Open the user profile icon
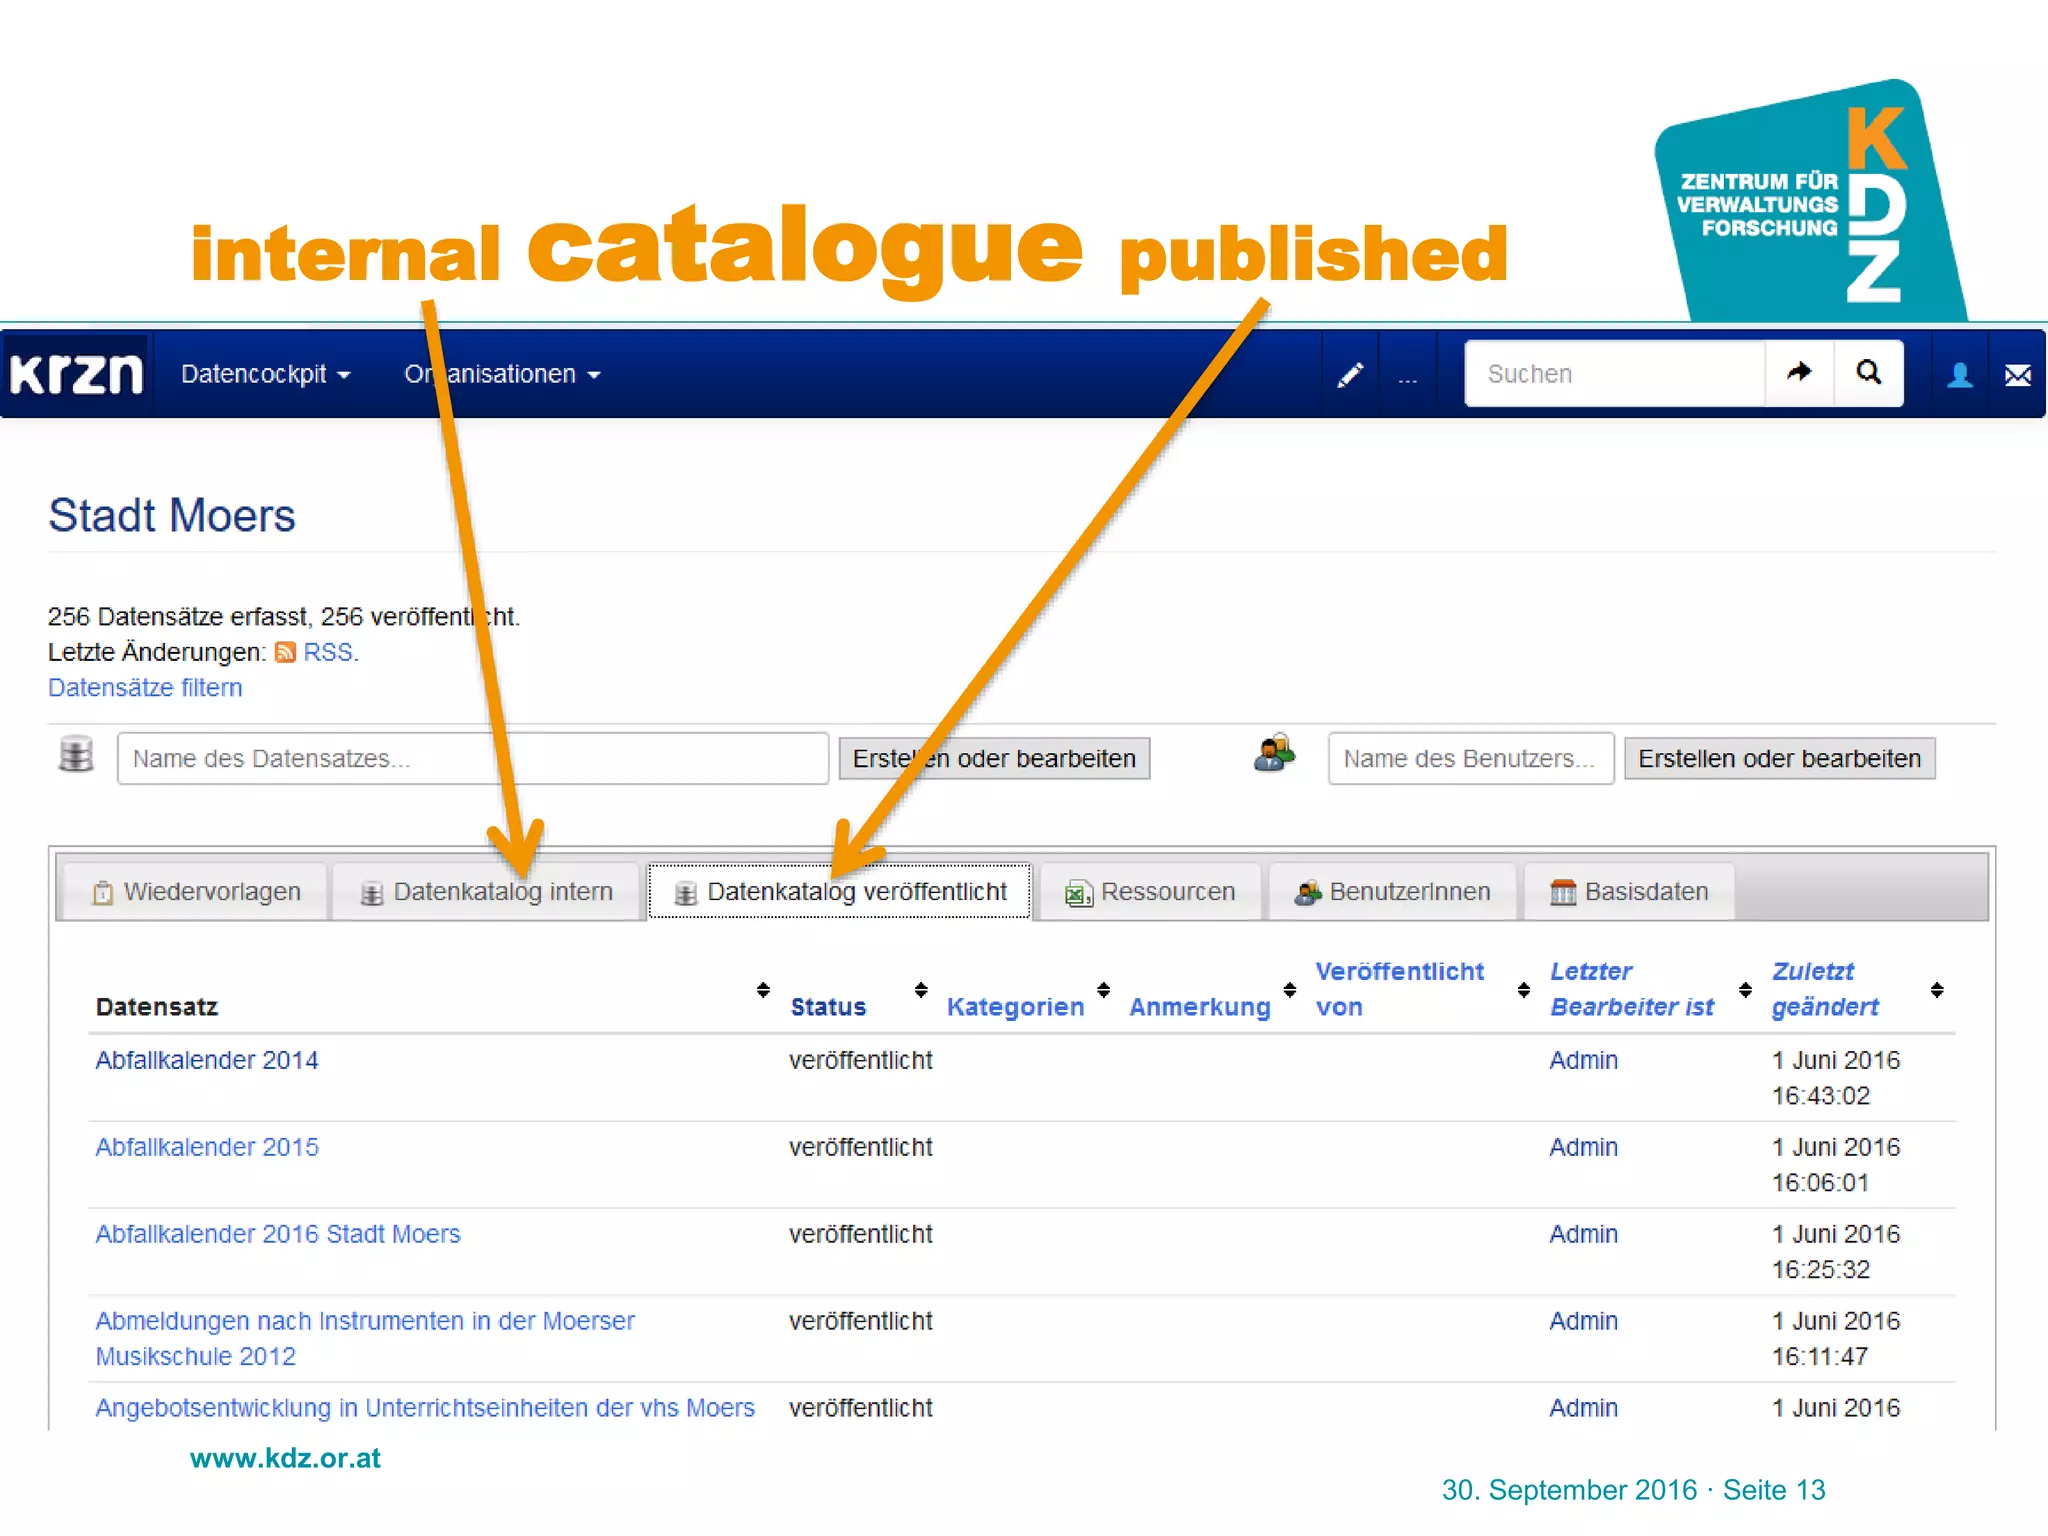2048x1536 pixels. (1959, 375)
